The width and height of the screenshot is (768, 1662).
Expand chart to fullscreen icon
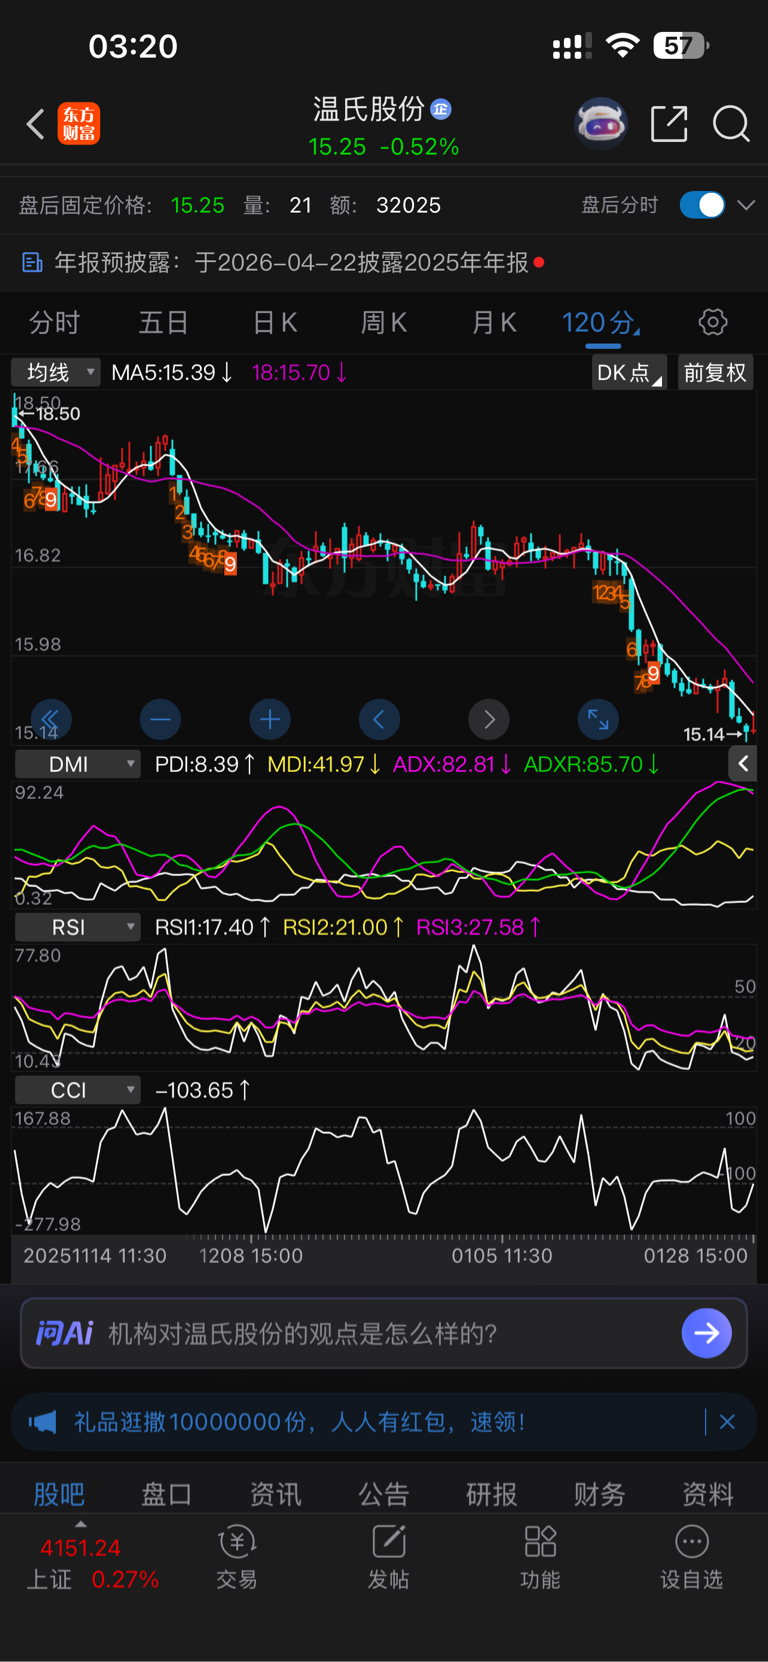[598, 718]
